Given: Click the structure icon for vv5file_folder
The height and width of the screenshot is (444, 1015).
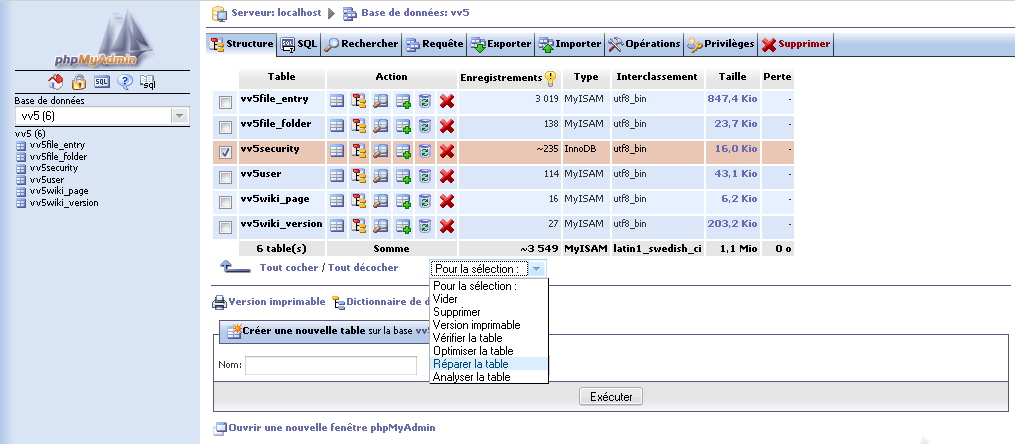Looking at the screenshot, I should pos(360,125).
